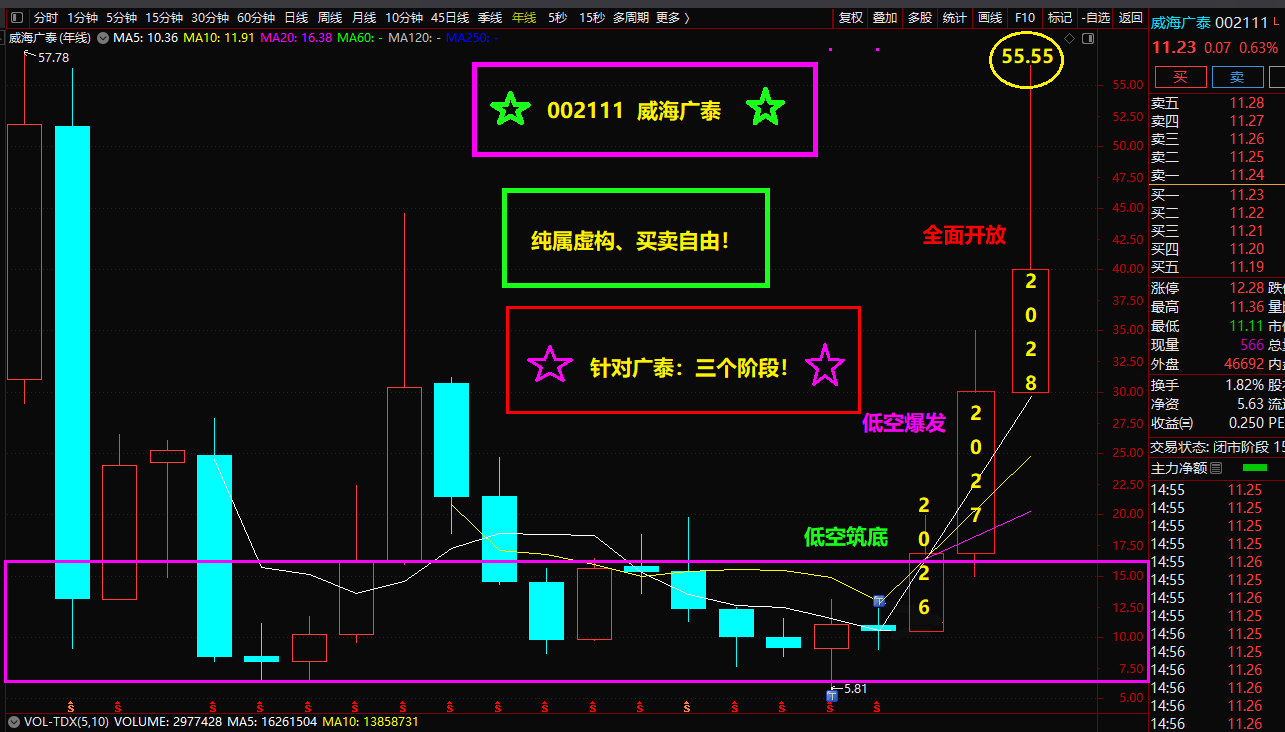Switch to 日线 chart
1285x732 pixels.
pyautogui.click(x=296, y=18)
